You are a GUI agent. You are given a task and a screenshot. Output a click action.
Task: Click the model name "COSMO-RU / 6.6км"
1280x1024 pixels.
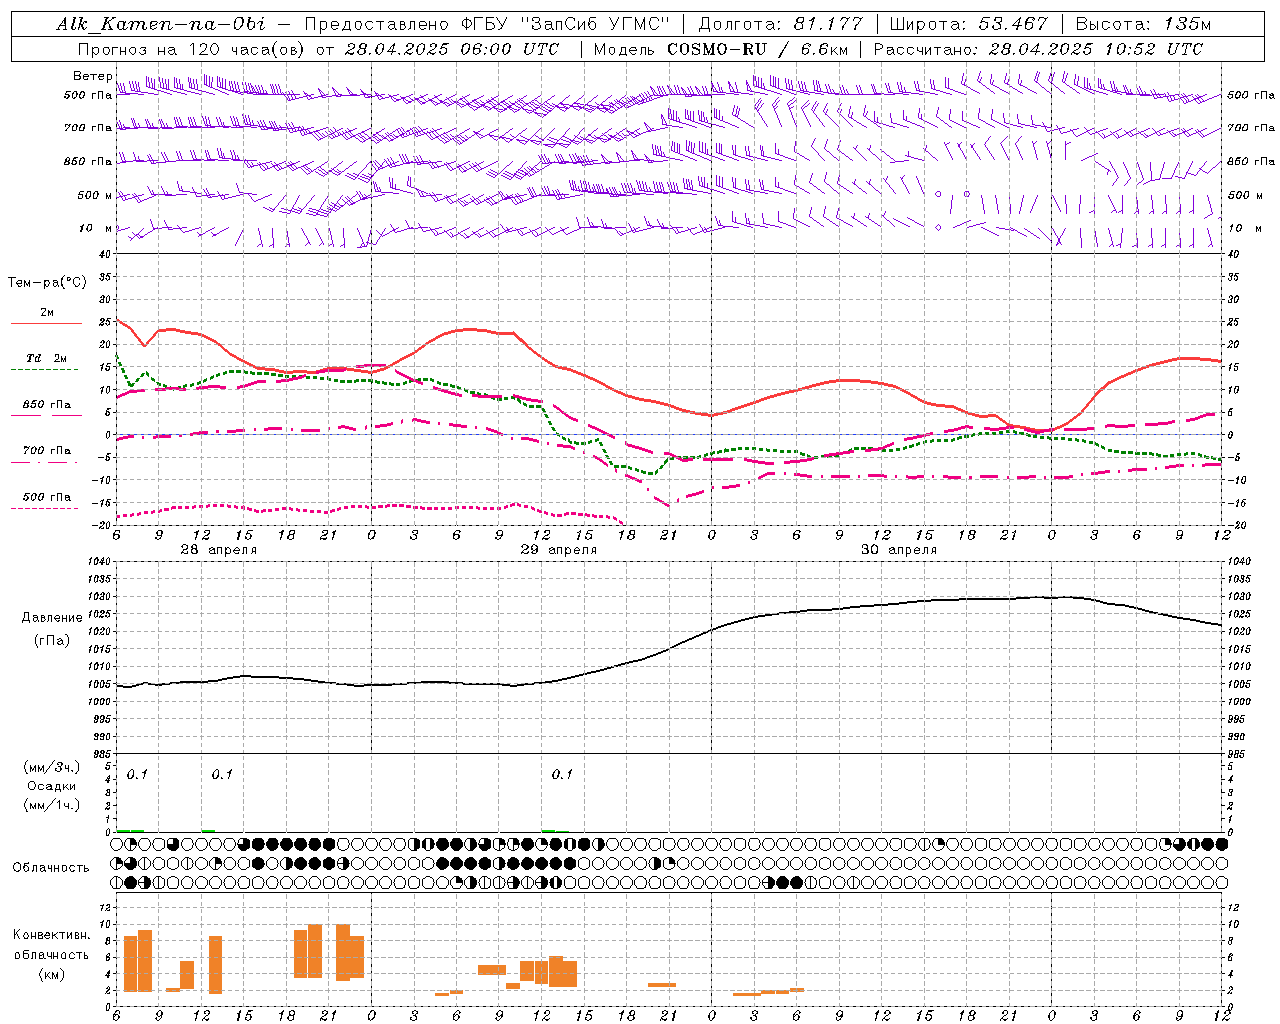[758, 49]
